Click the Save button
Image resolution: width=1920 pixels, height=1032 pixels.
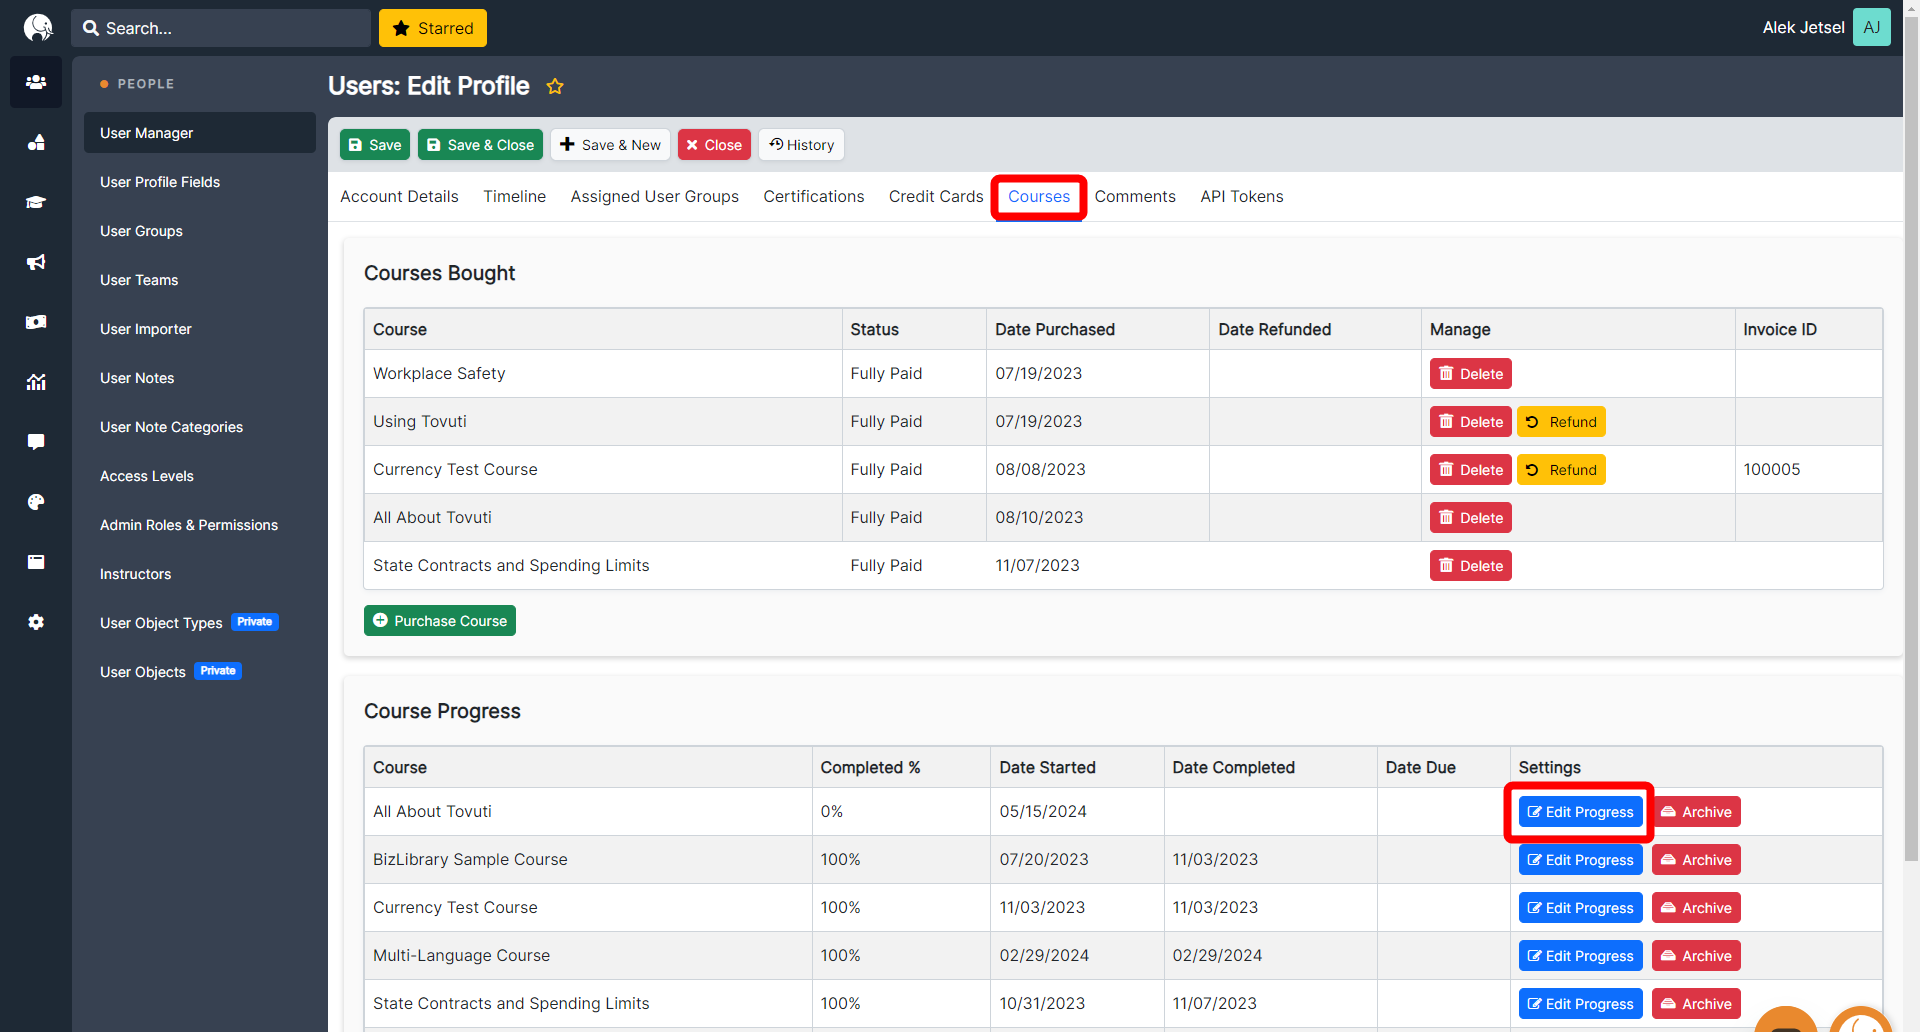pos(375,145)
